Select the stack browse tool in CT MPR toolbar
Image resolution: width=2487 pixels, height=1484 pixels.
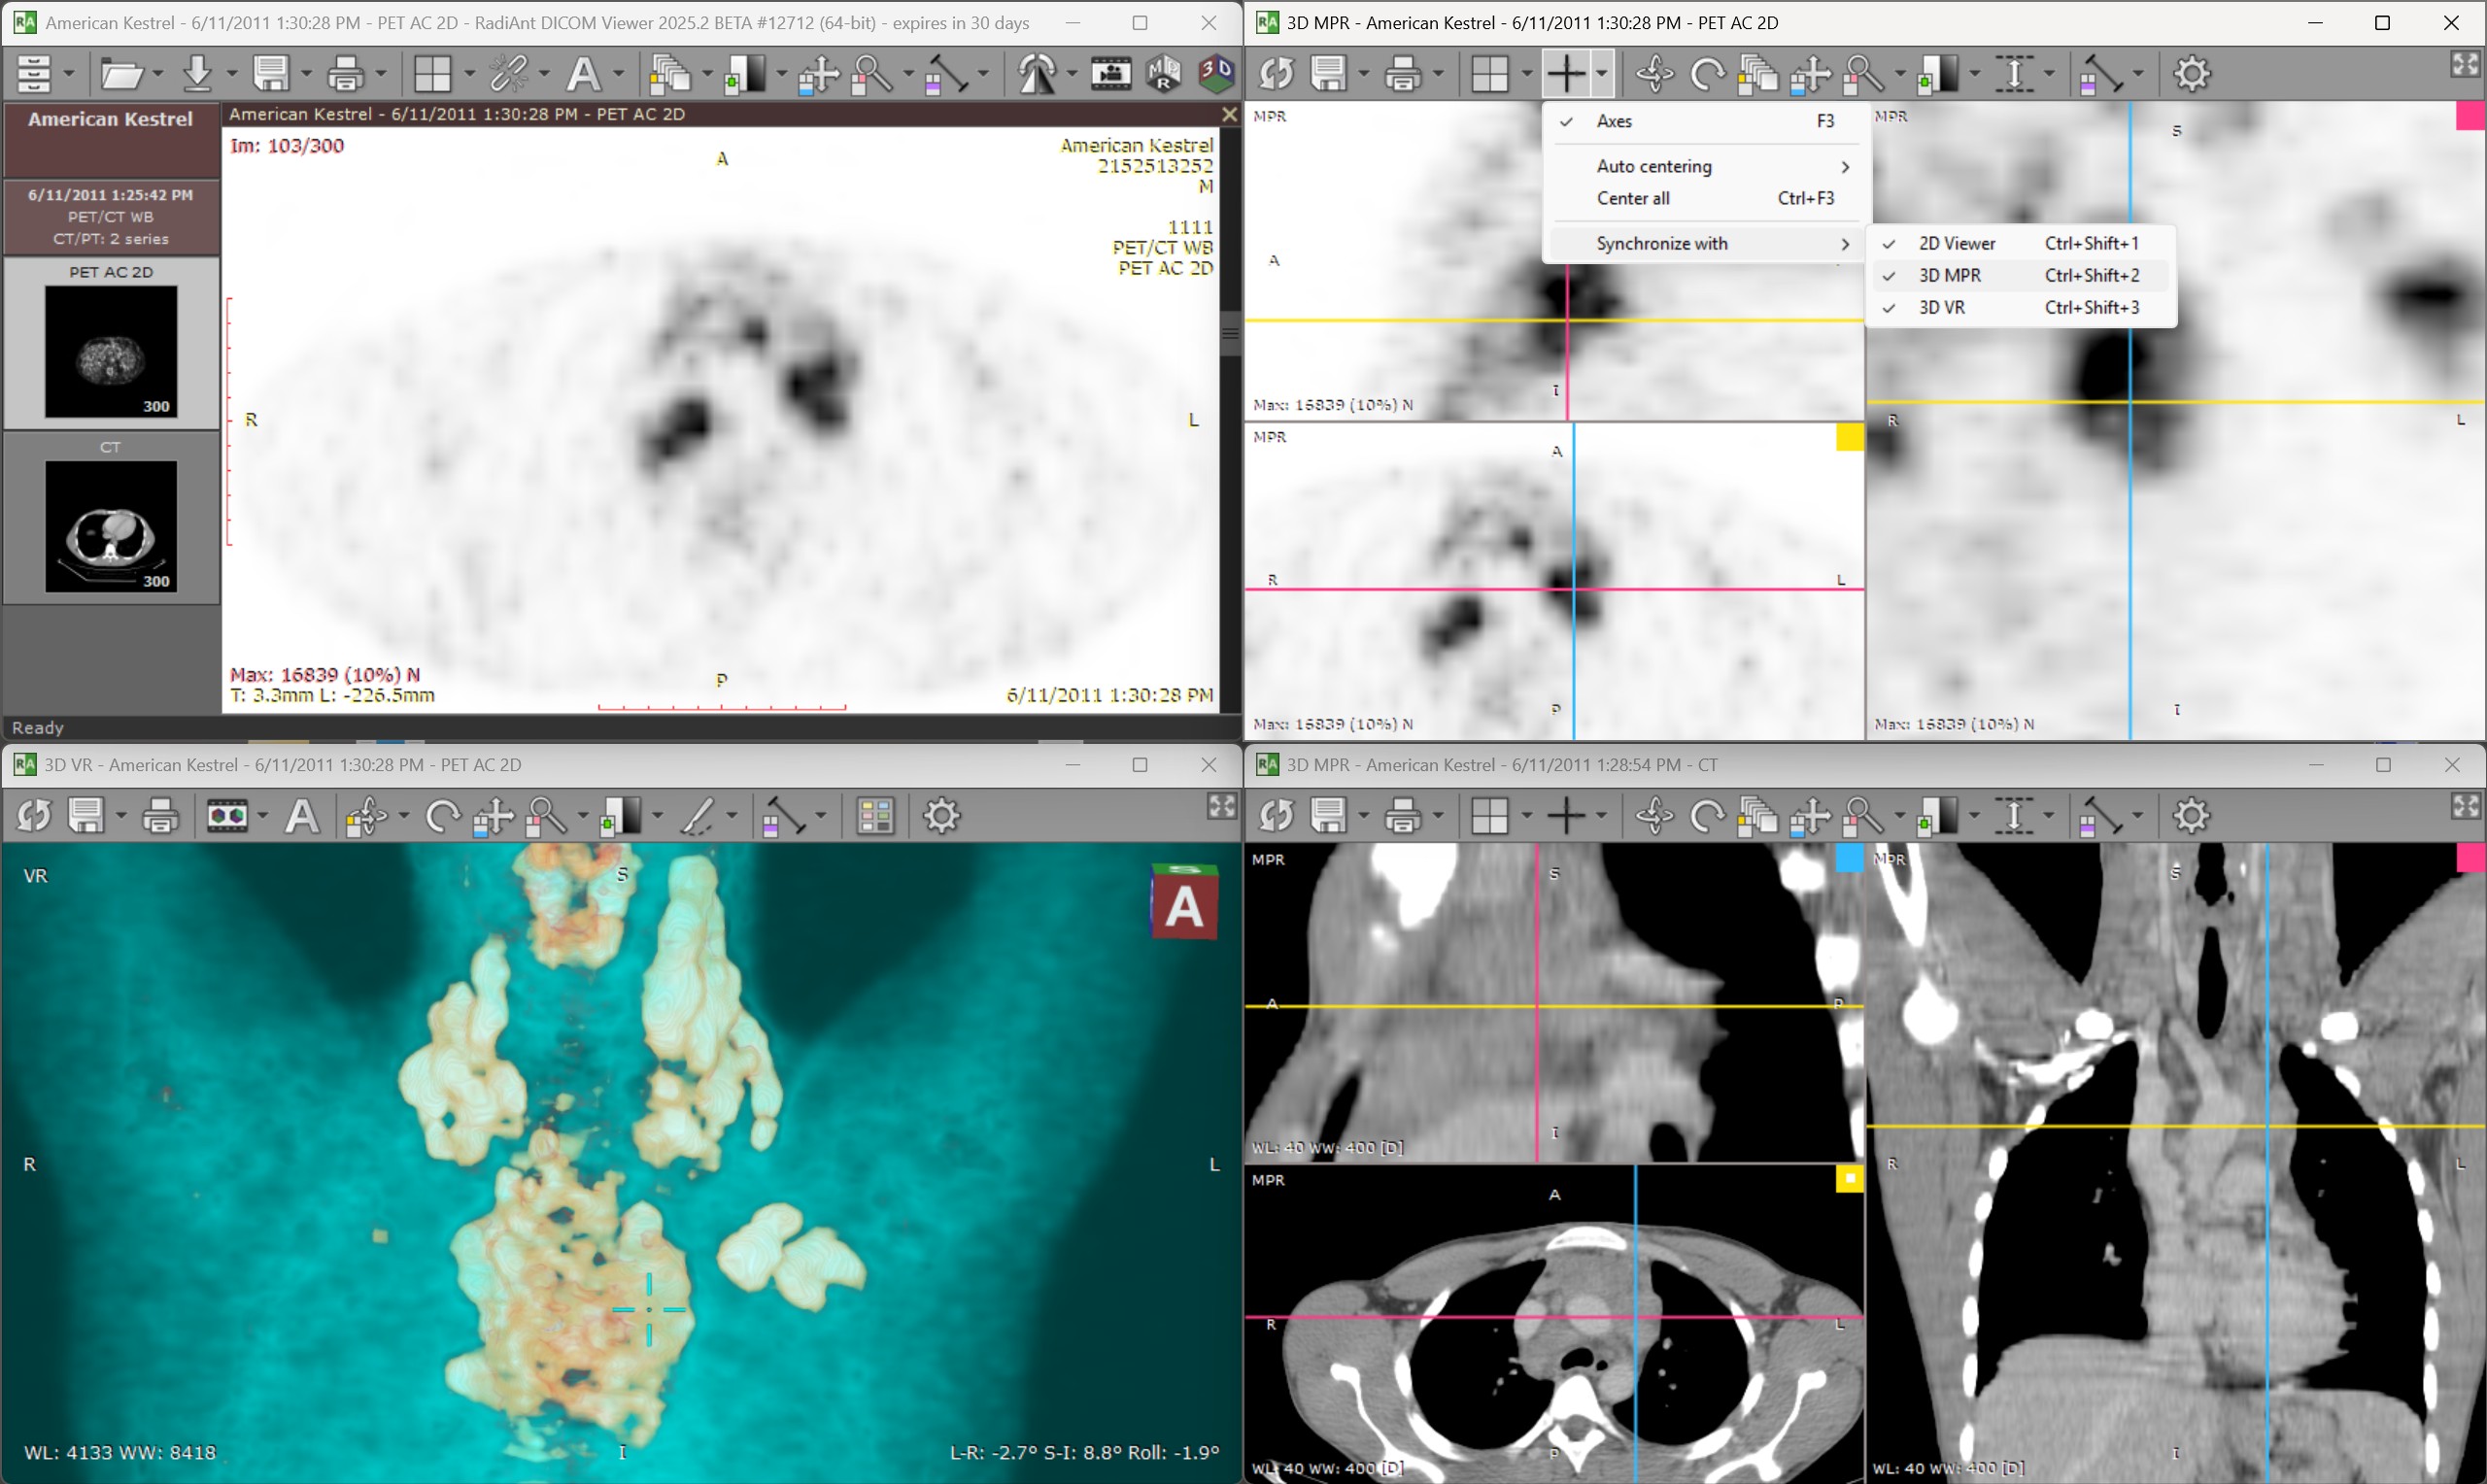pos(1757,816)
